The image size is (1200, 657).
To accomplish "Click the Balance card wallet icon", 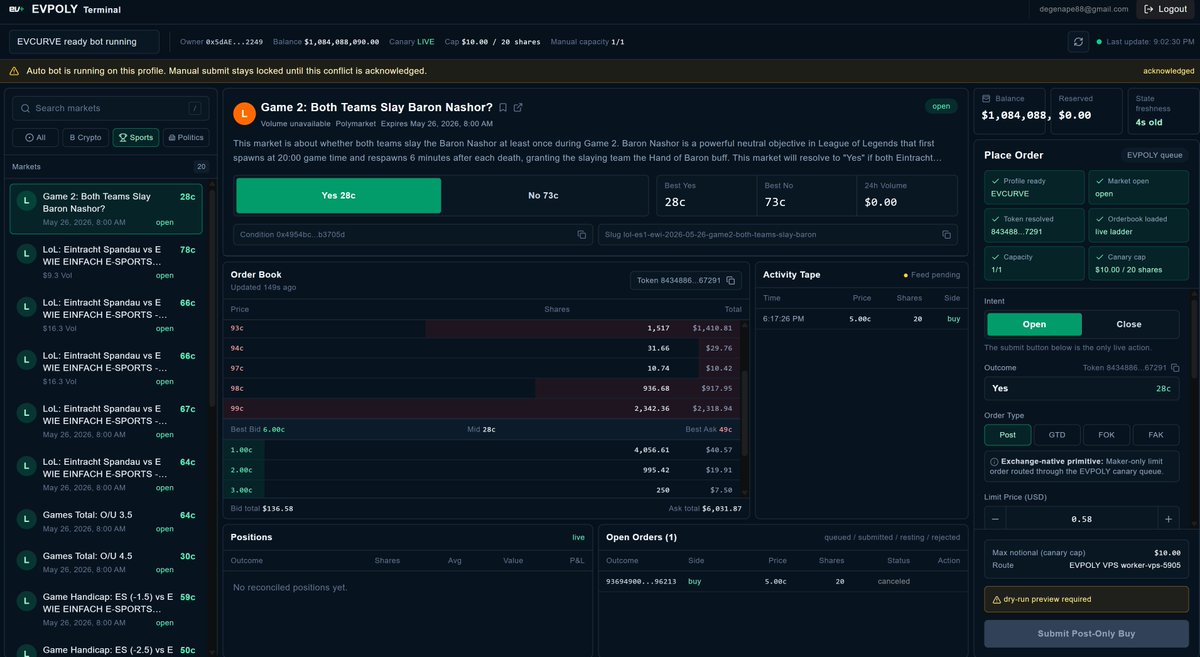I will point(986,99).
